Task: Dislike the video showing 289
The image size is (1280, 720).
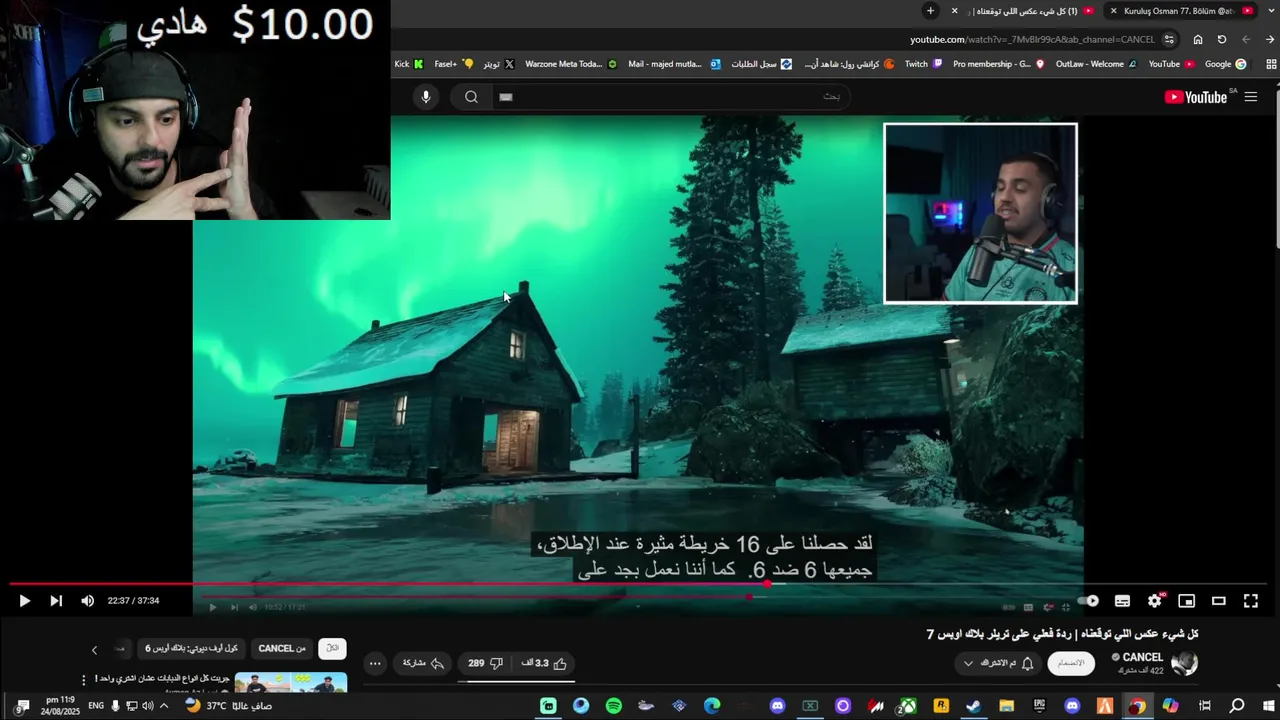Action: point(485,663)
